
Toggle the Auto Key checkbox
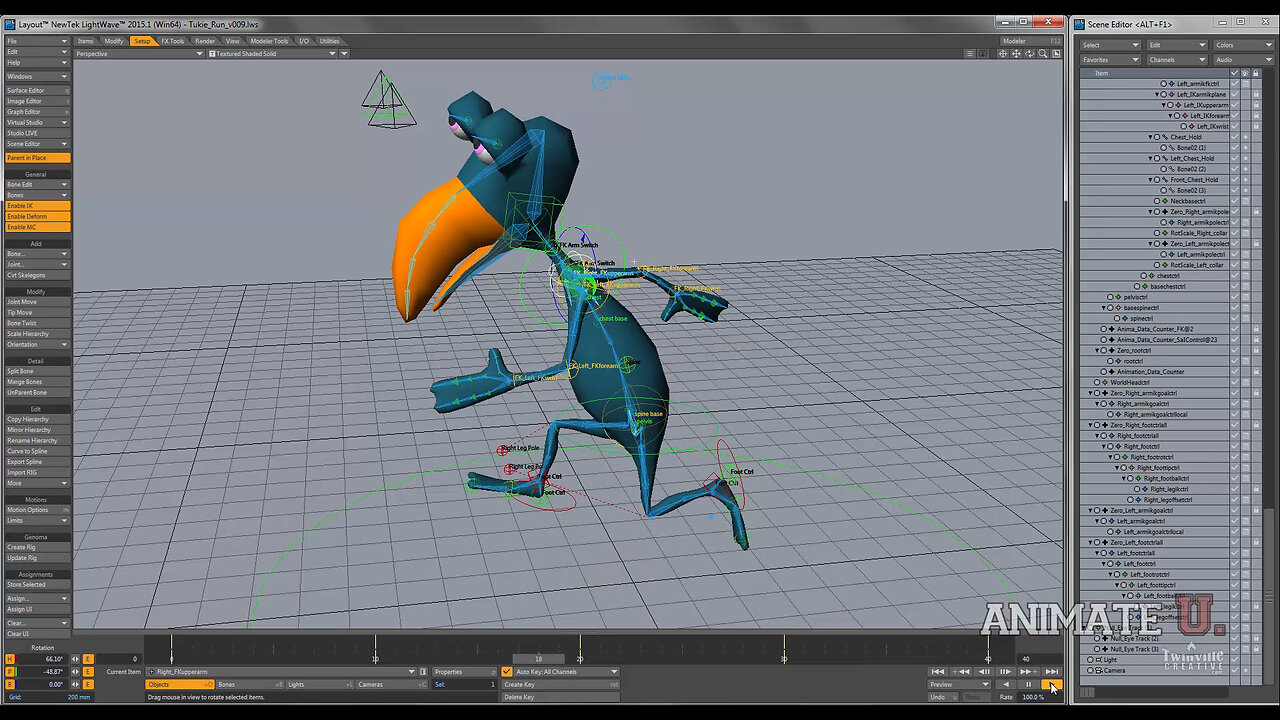coord(507,672)
